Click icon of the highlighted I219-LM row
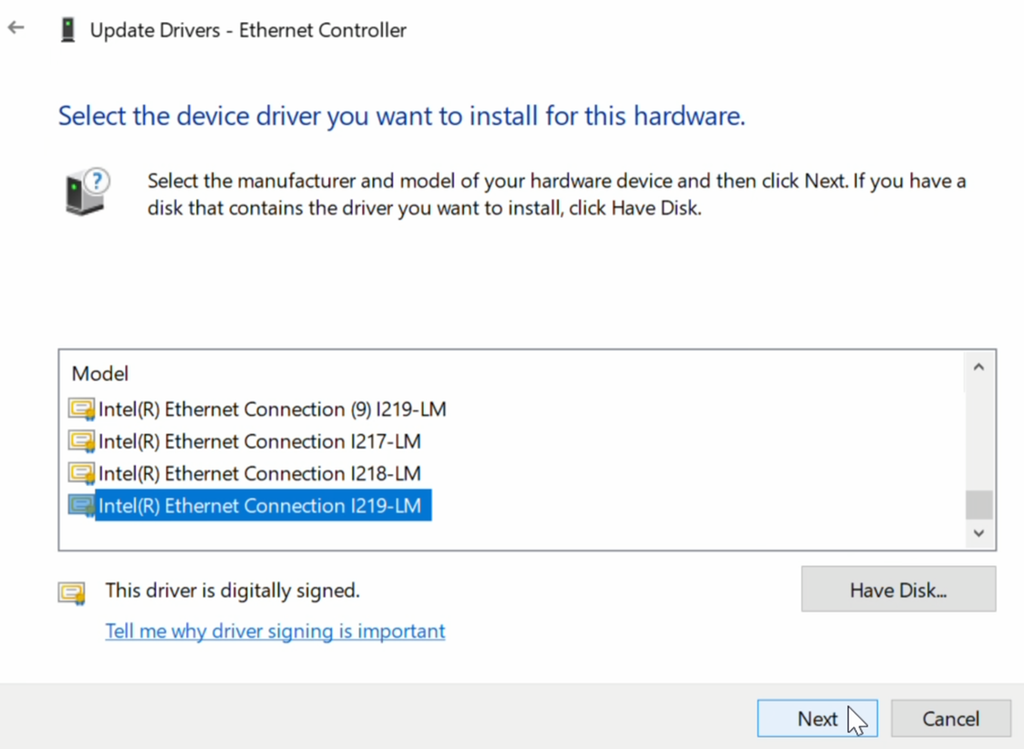 tap(82, 505)
